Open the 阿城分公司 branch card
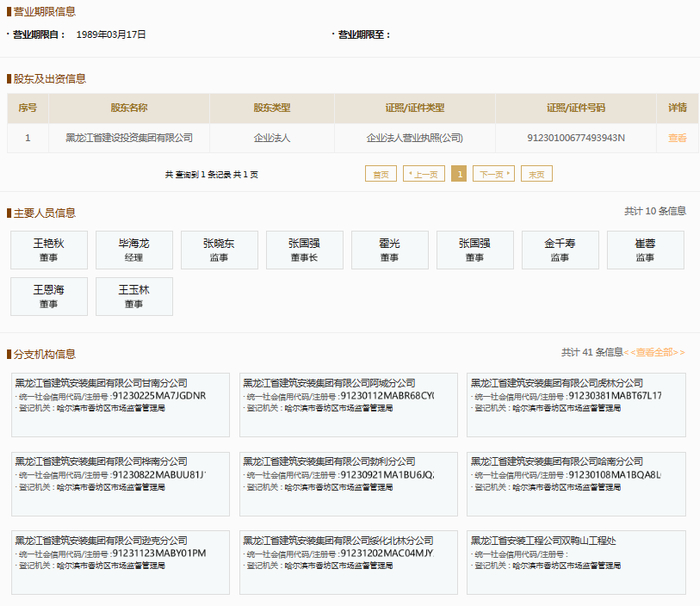 [x=348, y=405]
